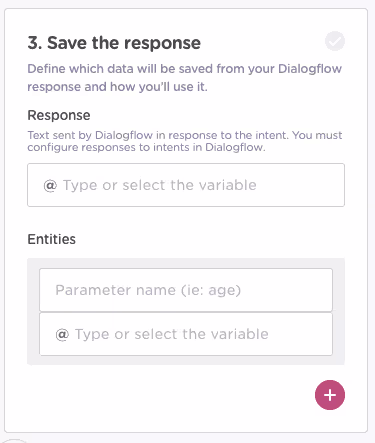Click the pink plus button to add entity
375x443 pixels.
pyautogui.click(x=330, y=395)
